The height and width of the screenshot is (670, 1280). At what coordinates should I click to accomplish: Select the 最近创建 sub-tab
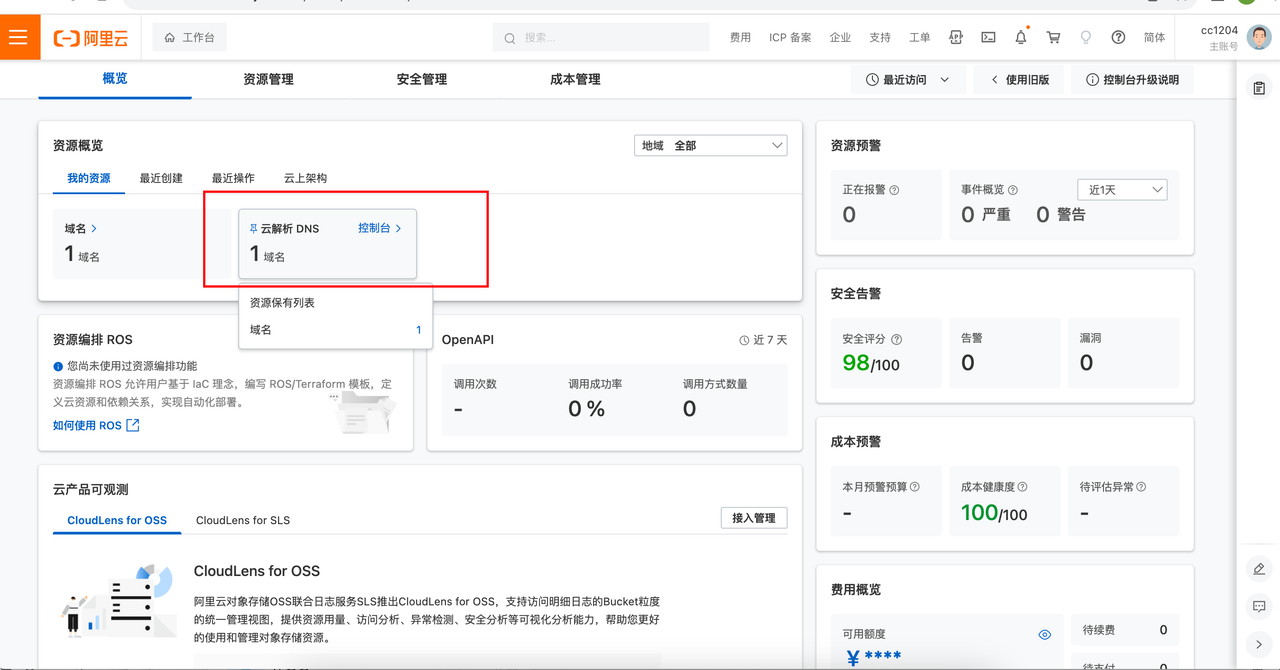(161, 178)
